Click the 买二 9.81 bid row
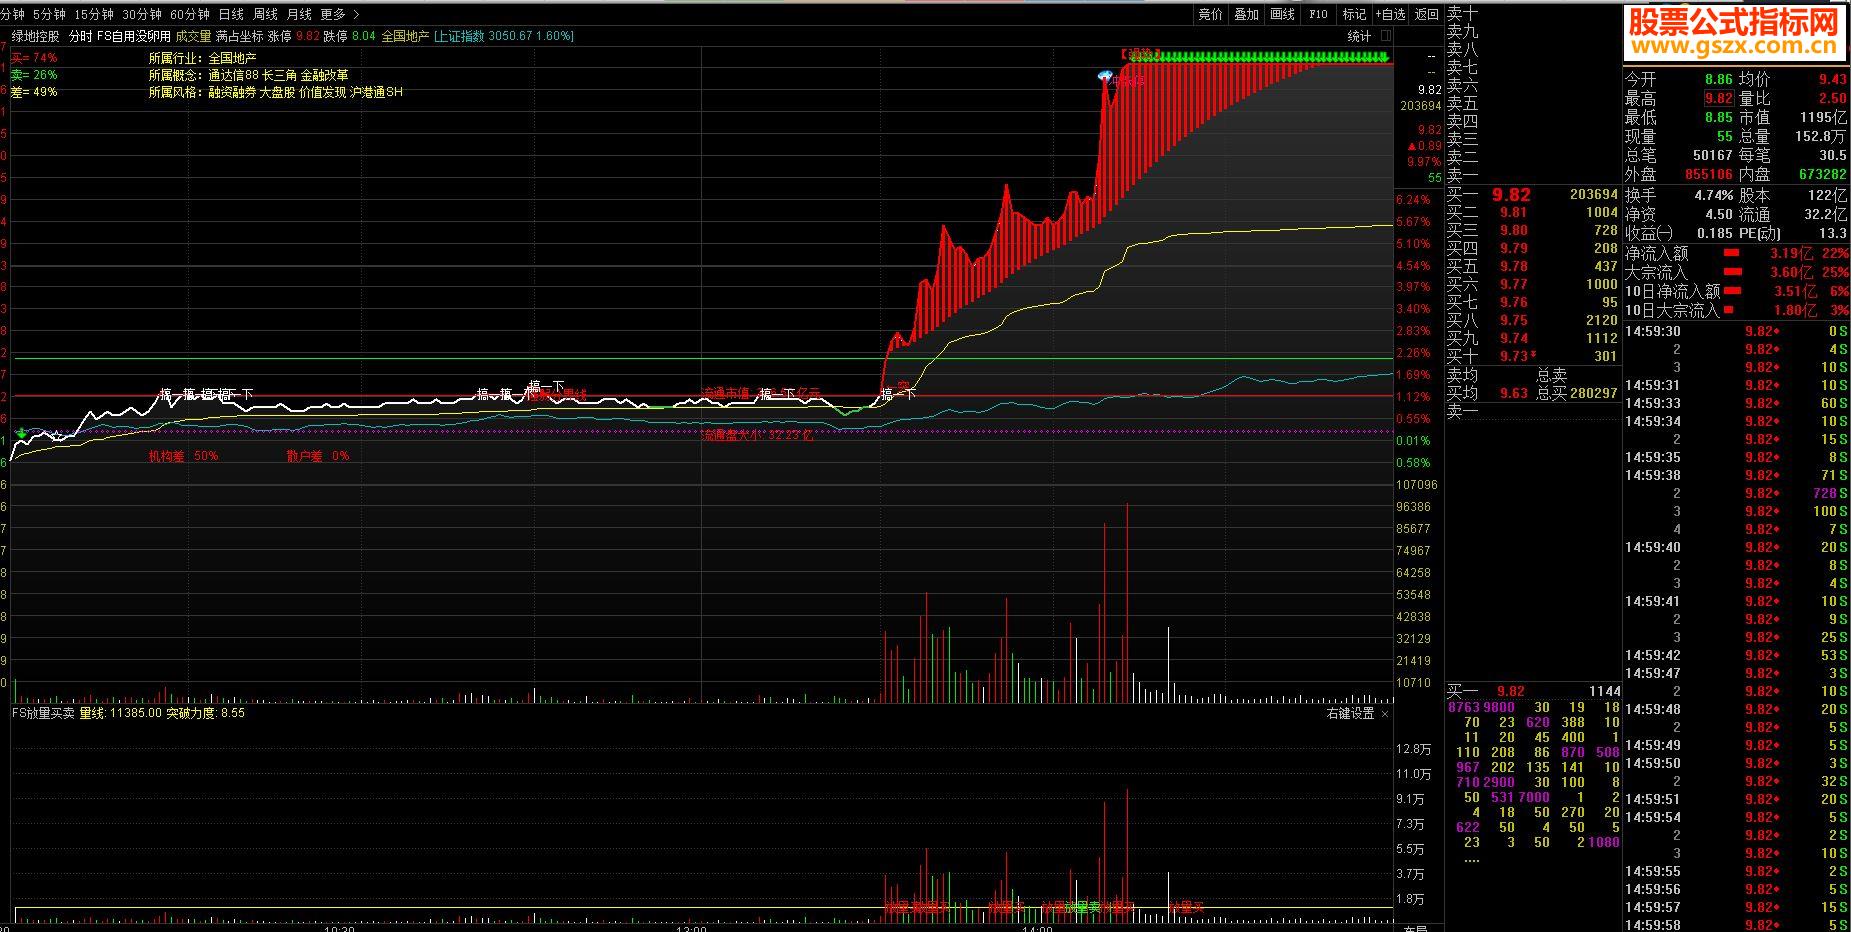Viewport: 1851px width, 932px height. [1533, 212]
